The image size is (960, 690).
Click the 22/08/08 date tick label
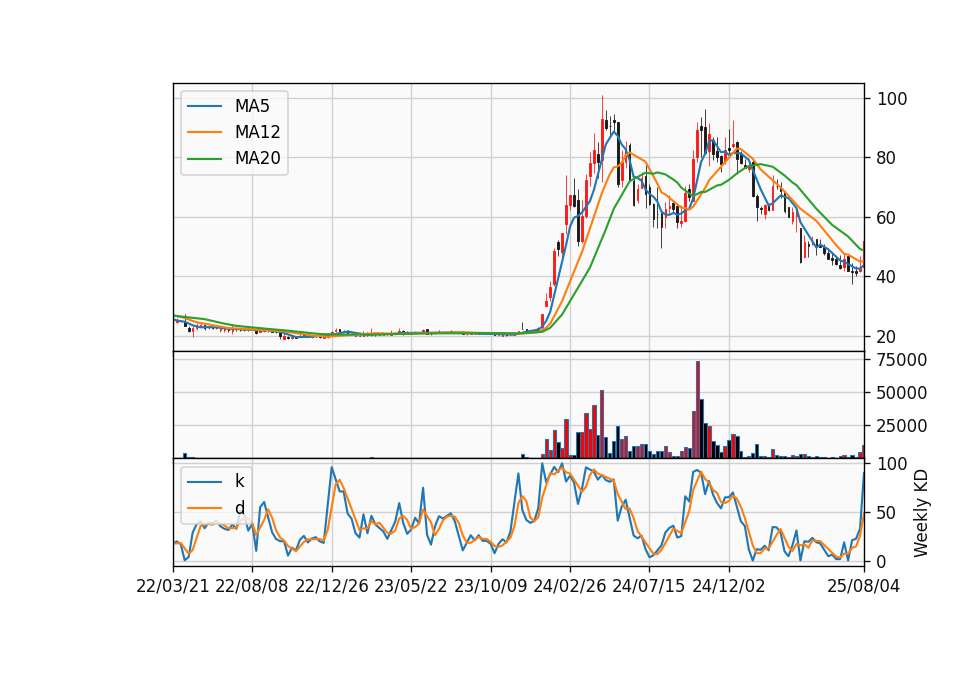coord(252,586)
